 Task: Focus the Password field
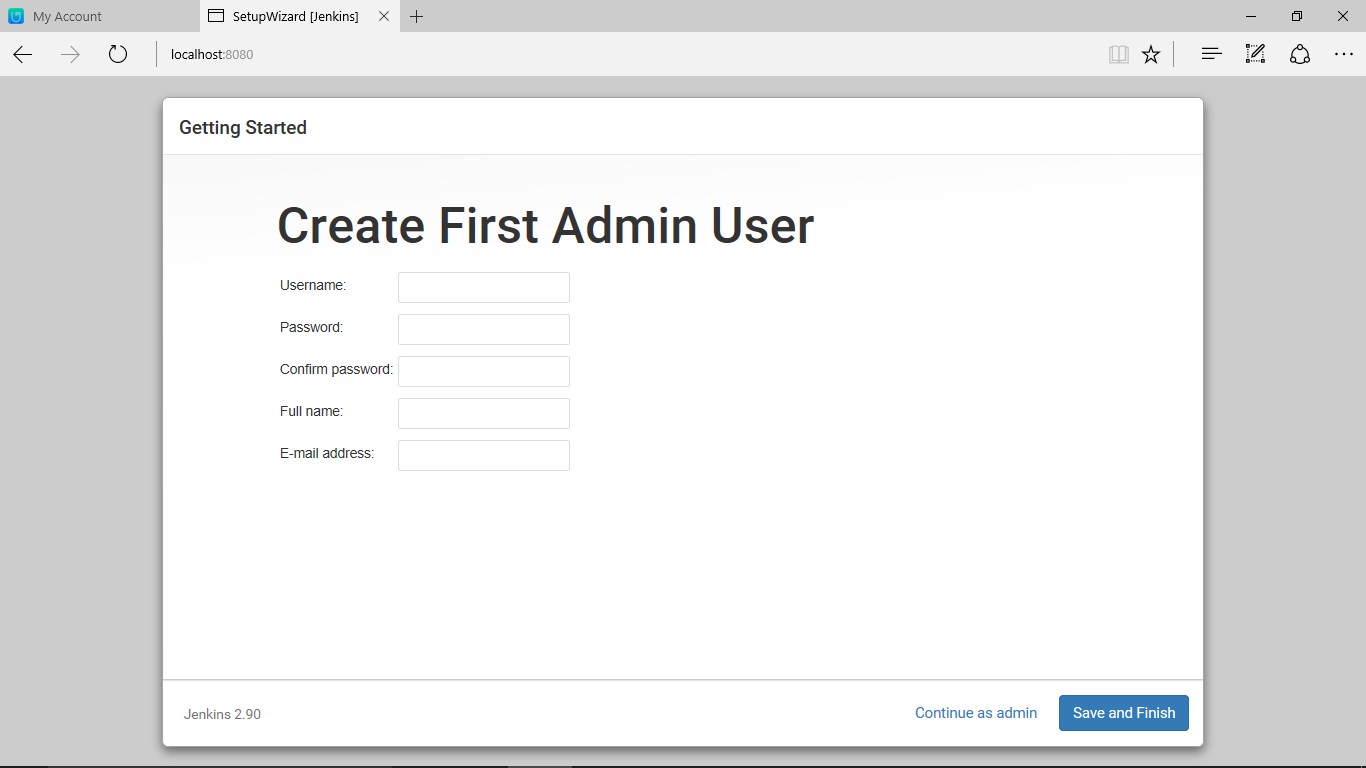click(x=483, y=329)
